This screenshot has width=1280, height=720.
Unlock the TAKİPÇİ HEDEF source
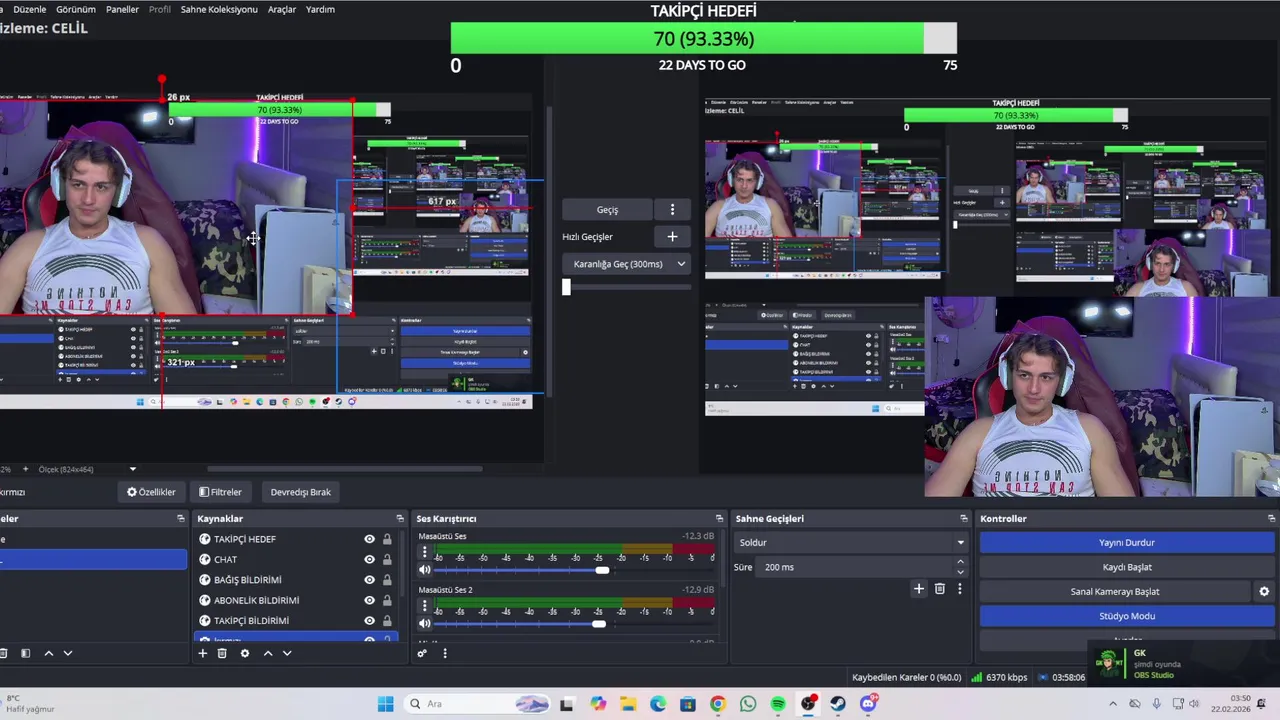click(x=387, y=539)
